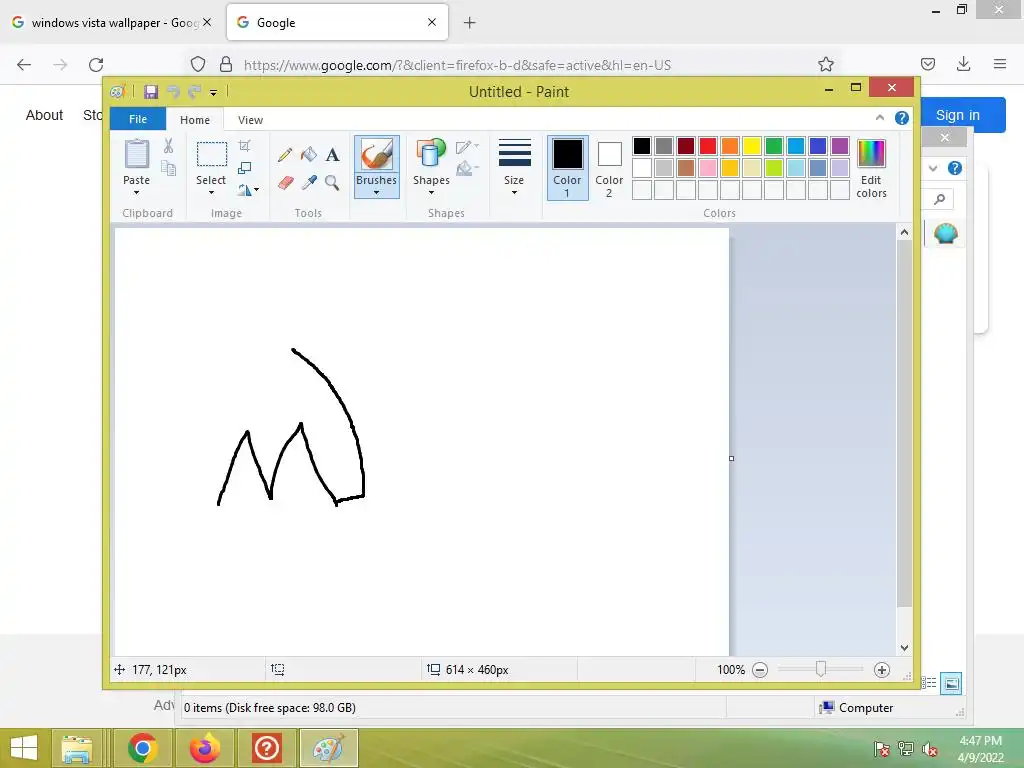
Task: Pick the yellow color swatch
Action: 752,146
